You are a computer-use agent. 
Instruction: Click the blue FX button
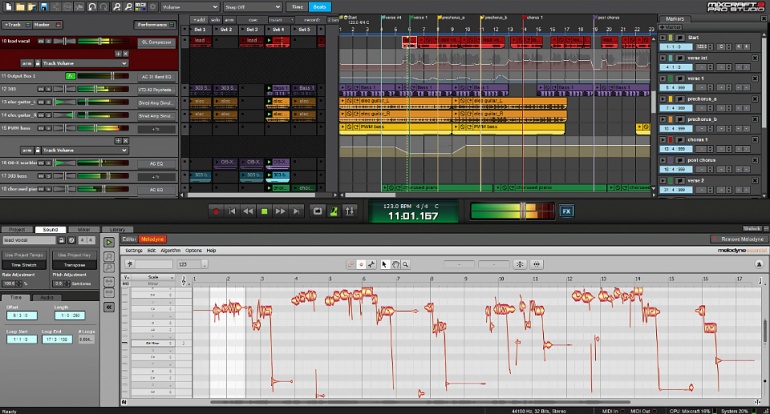(566, 211)
